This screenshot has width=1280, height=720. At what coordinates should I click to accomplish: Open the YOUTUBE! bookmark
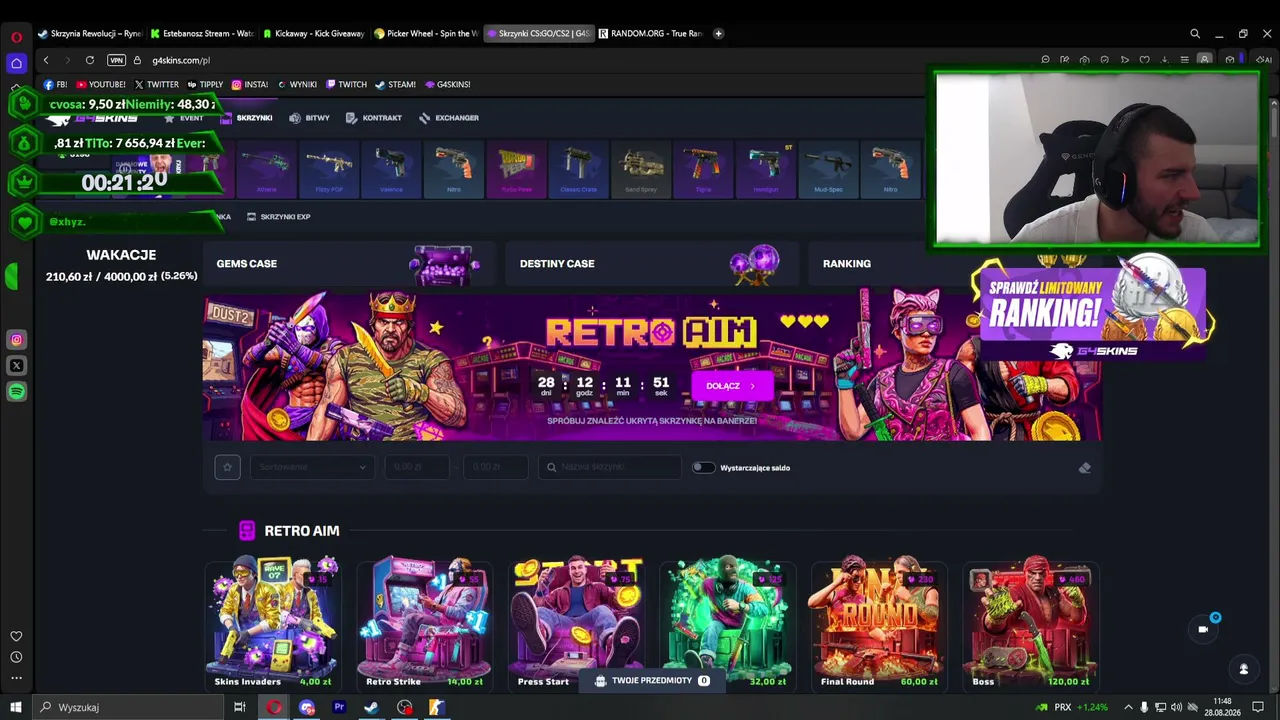(101, 85)
